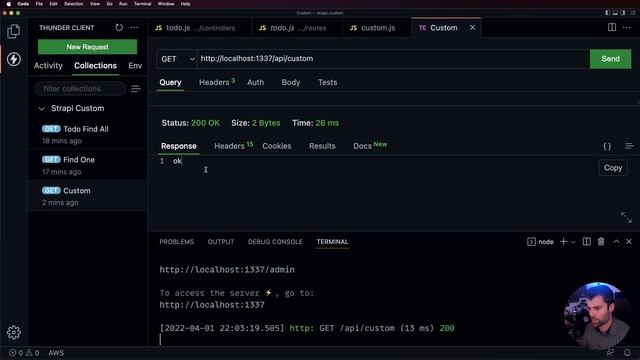This screenshot has height=360, width=640.
Task: Switch to todo.js routes editor tab
Action: tap(297, 28)
